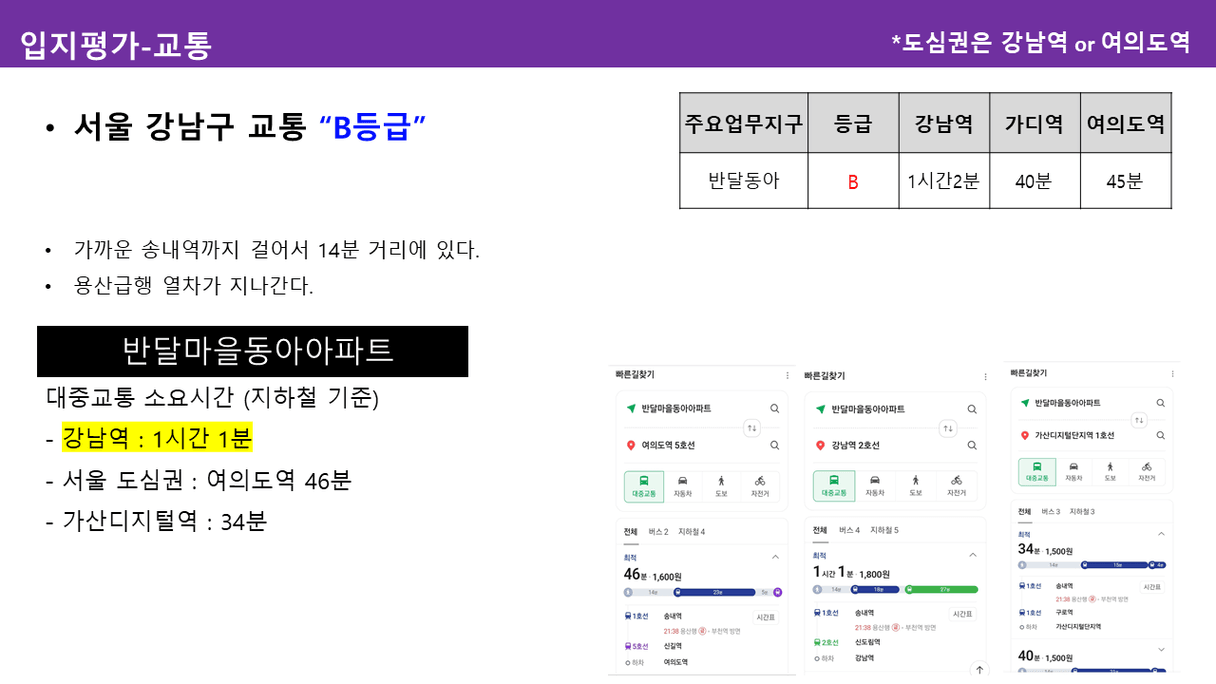The height and width of the screenshot is (684, 1216).
Task: Select 자동차 mode in the 여의도역 panel
Action: tap(683, 486)
